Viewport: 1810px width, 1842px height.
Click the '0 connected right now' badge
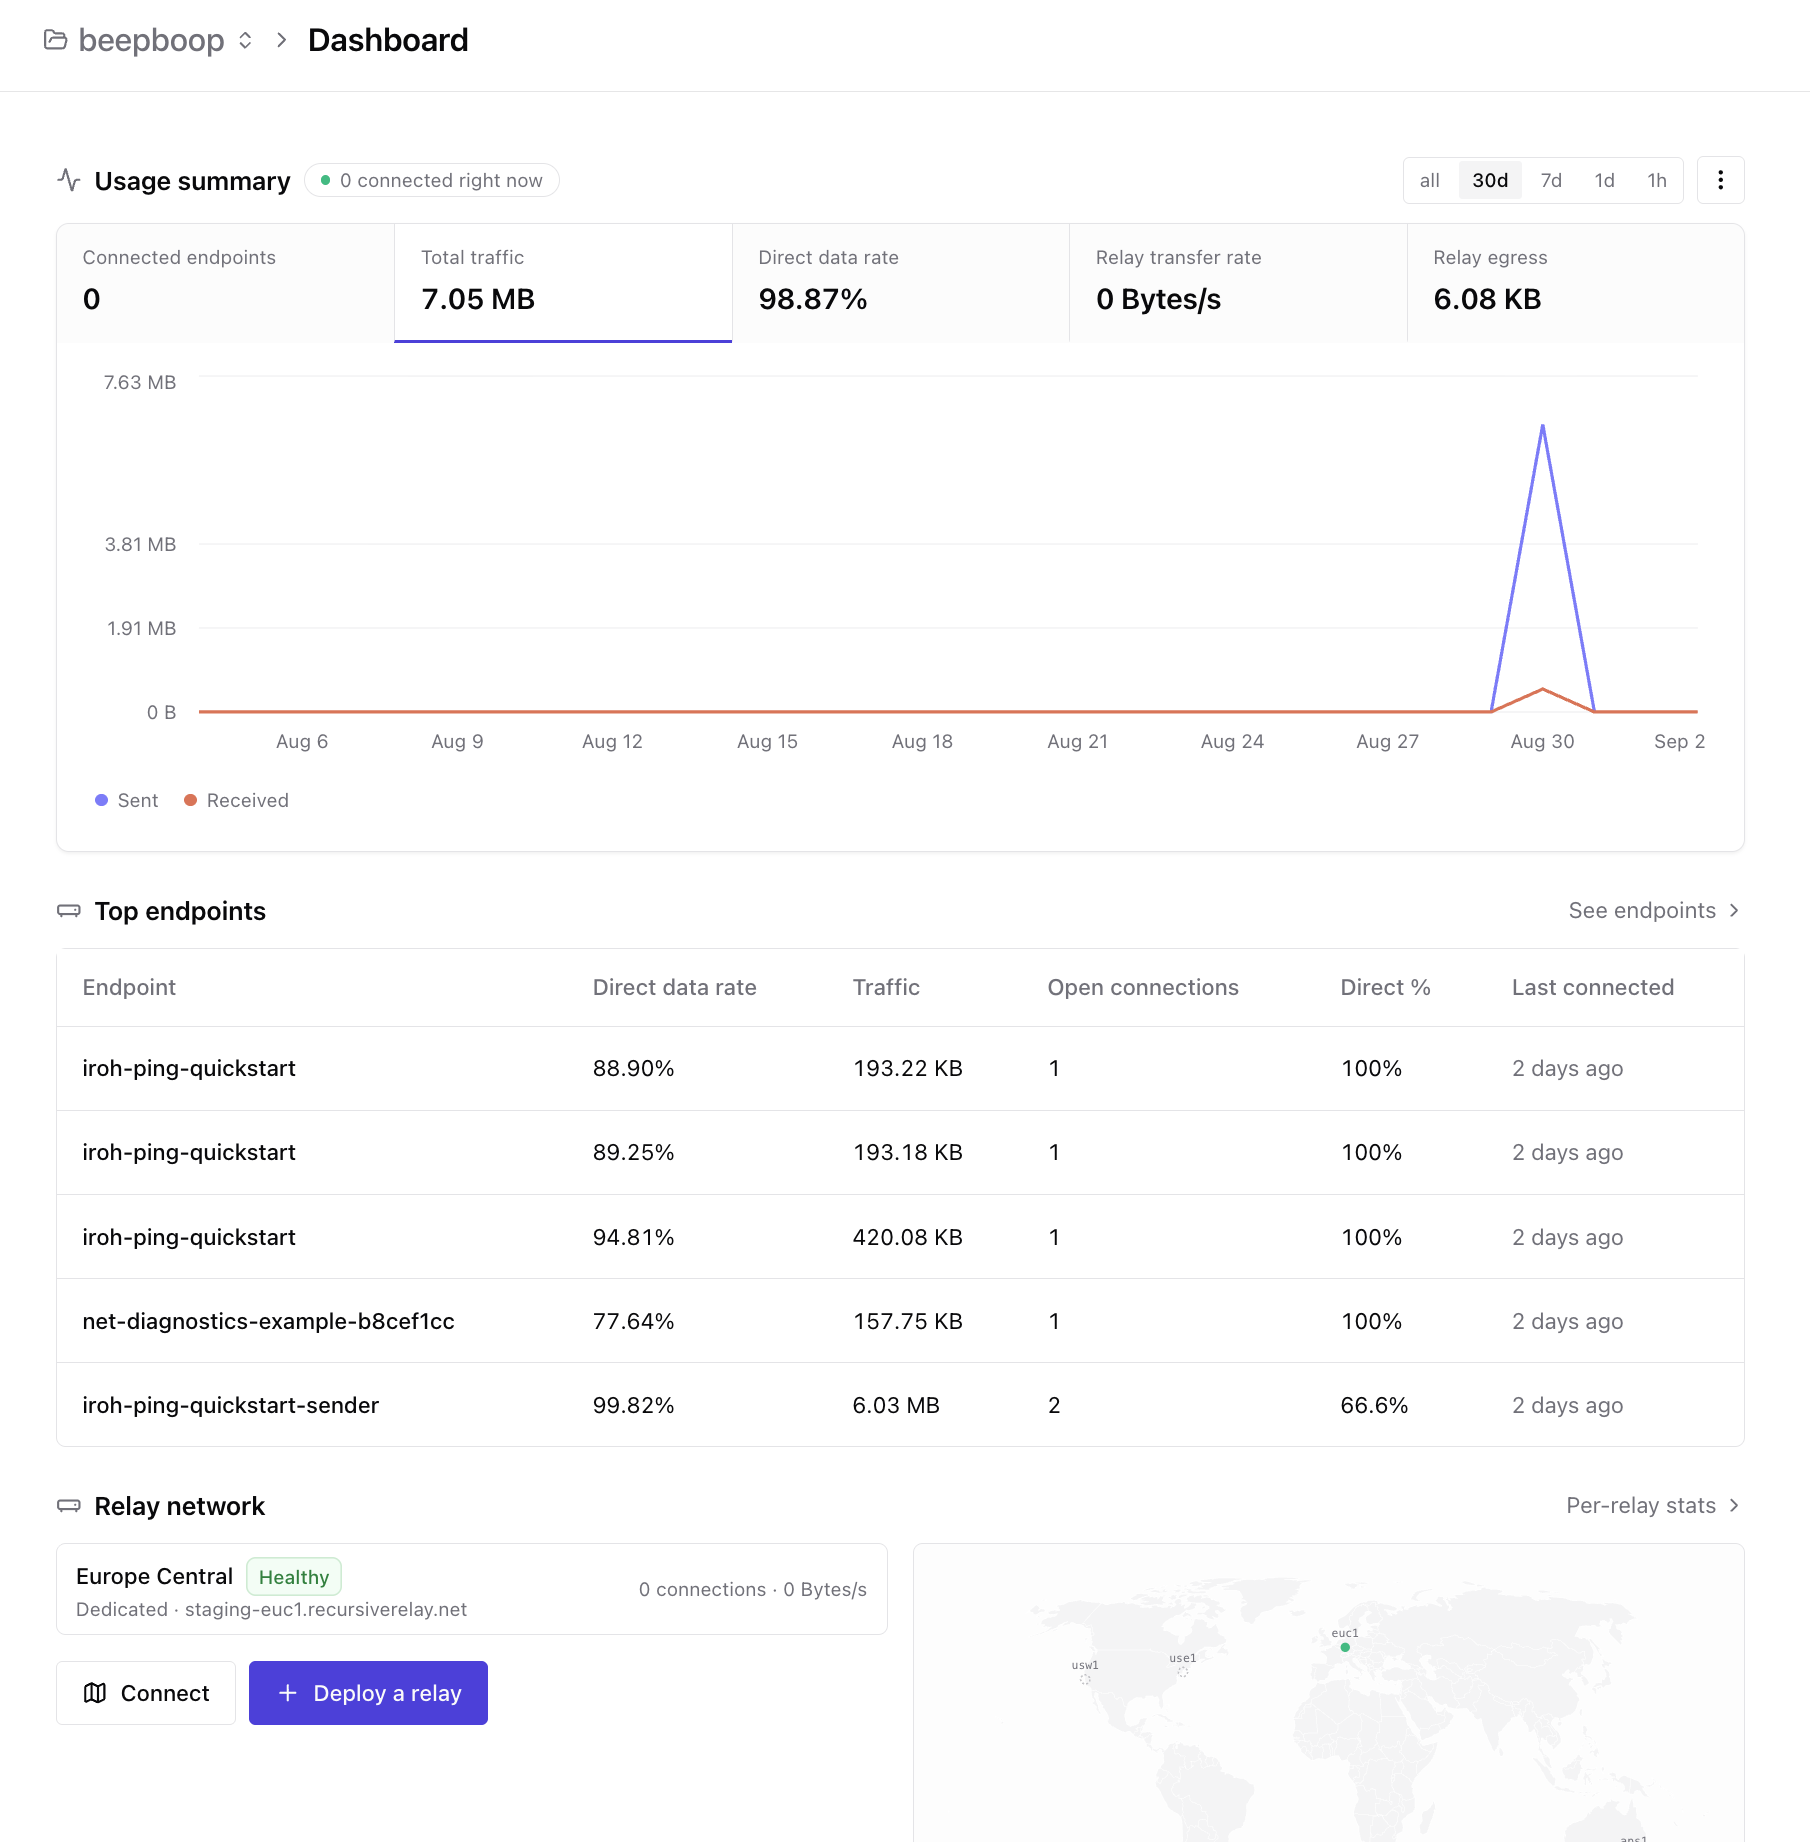click(431, 180)
